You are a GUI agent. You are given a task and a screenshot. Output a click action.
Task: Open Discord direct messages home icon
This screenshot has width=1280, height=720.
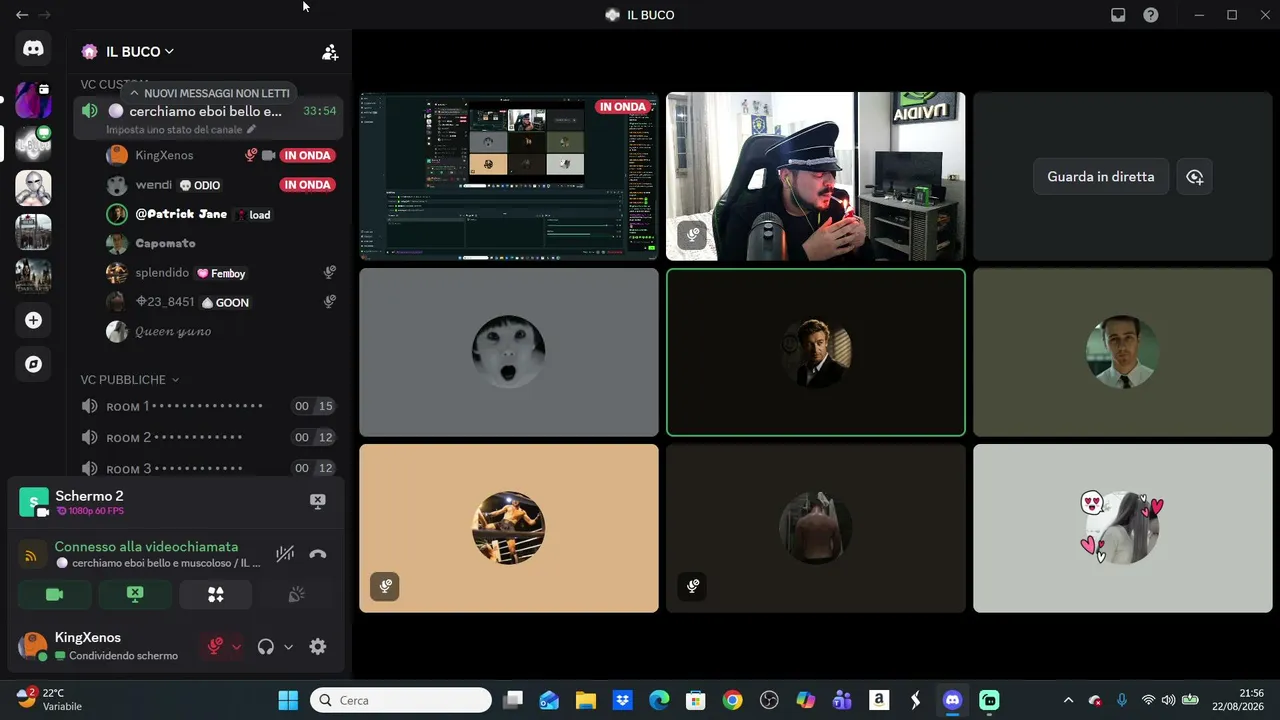[x=33, y=49]
